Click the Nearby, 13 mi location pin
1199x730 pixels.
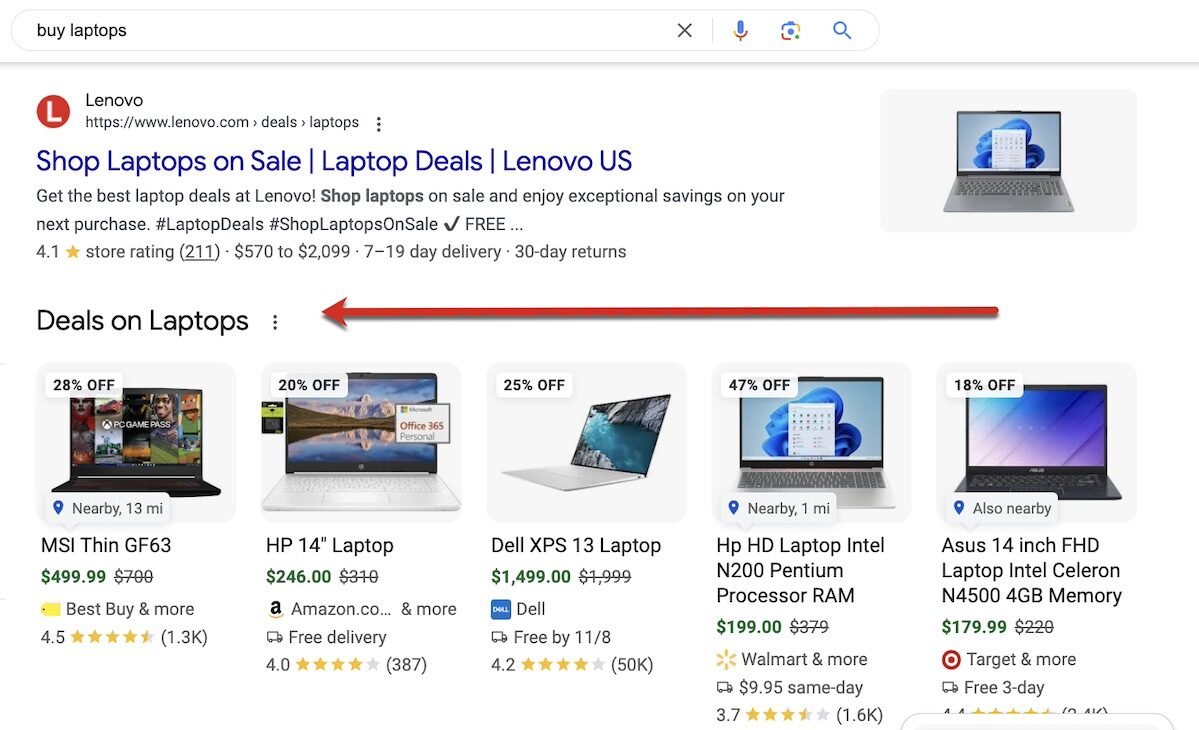[x=58, y=508]
